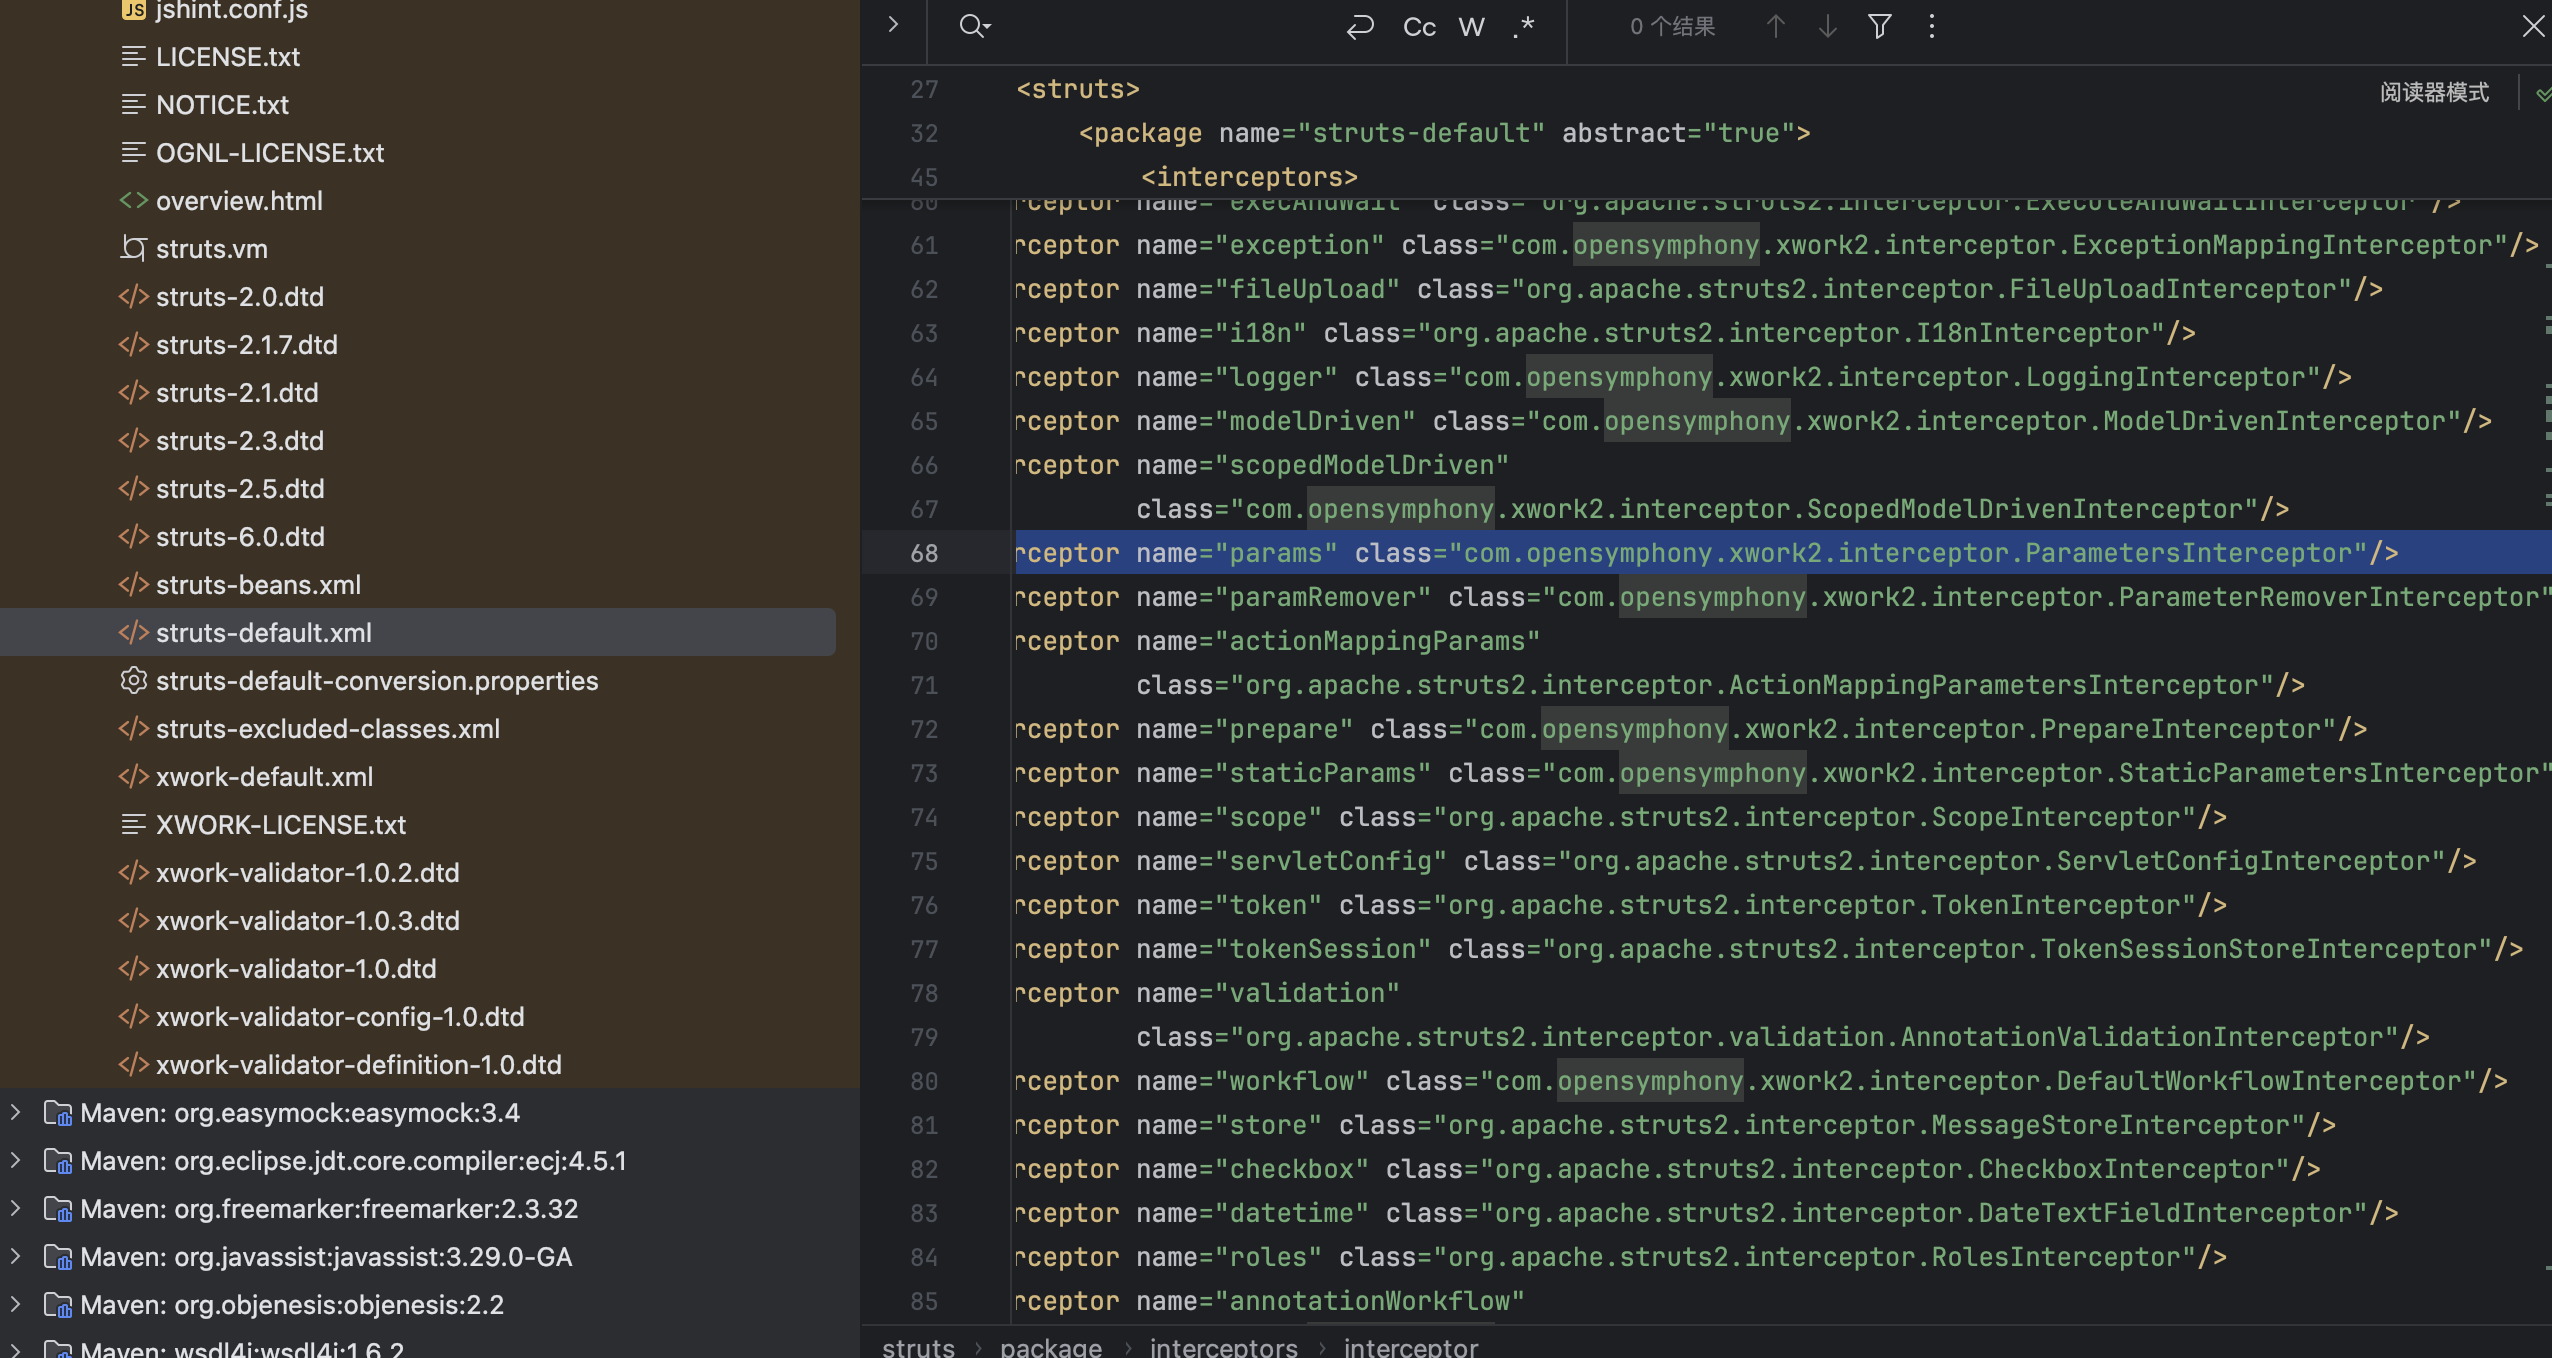Select the package breadcrumb item
Screen dimensions: 2552x1358
[1050, 1347]
